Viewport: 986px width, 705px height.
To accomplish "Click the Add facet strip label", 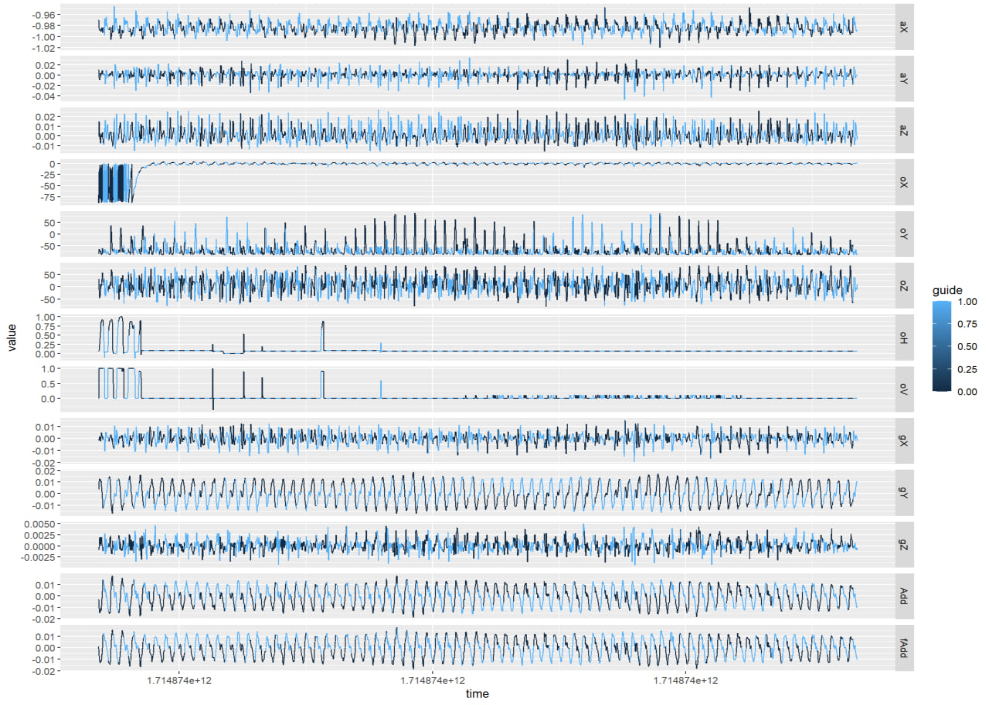I will pos(903,597).
